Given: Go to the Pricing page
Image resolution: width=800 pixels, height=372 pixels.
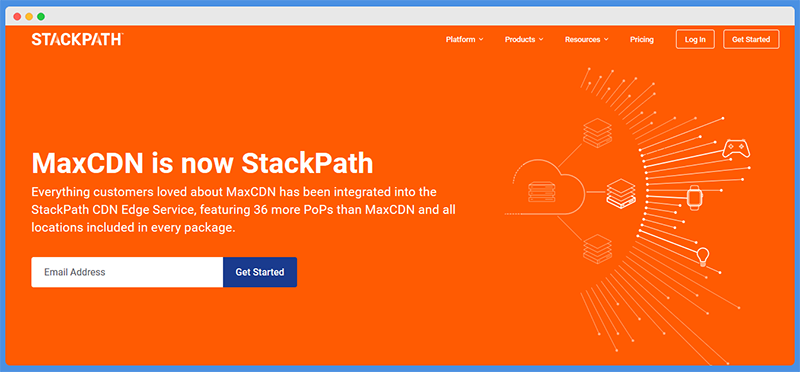Looking at the screenshot, I should pos(641,39).
